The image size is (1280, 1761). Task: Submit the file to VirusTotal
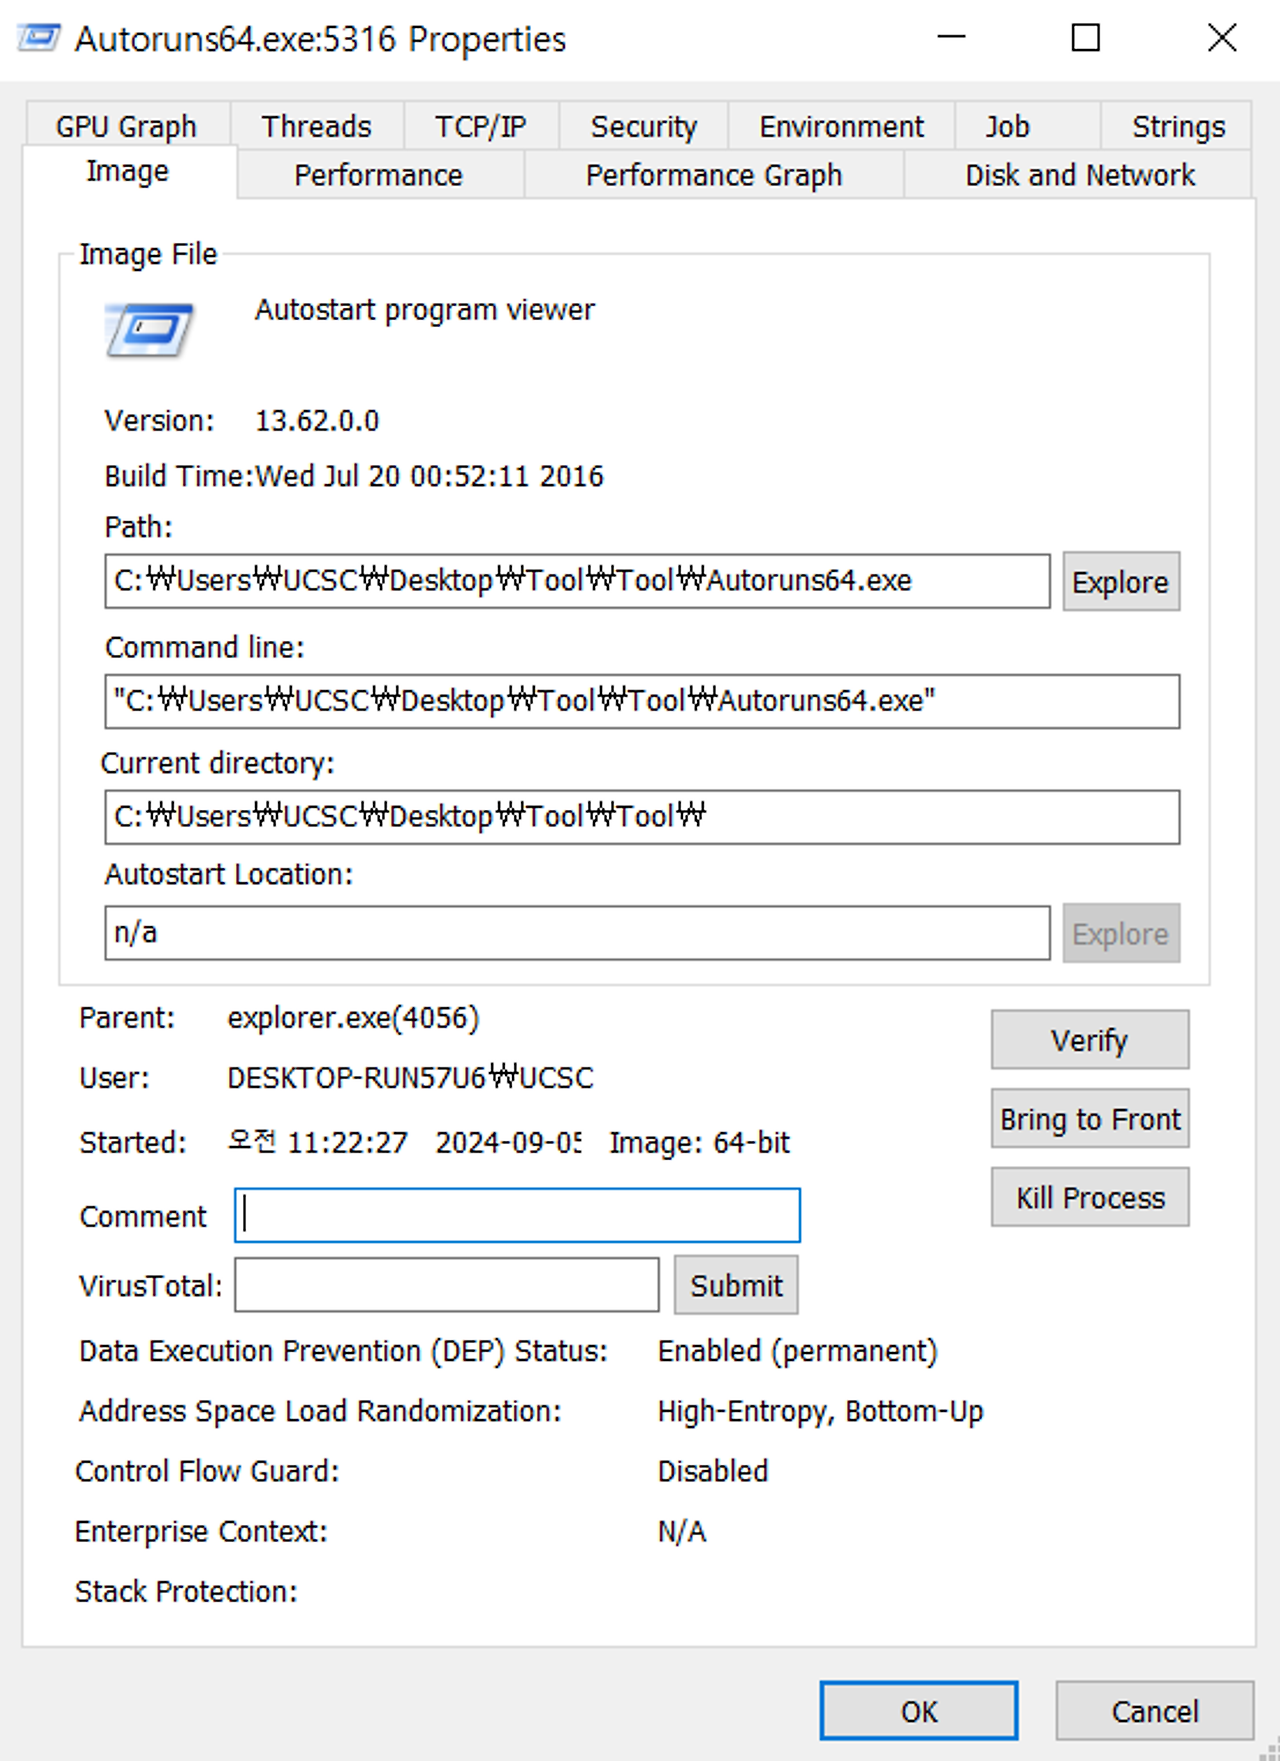coord(736,1285)
